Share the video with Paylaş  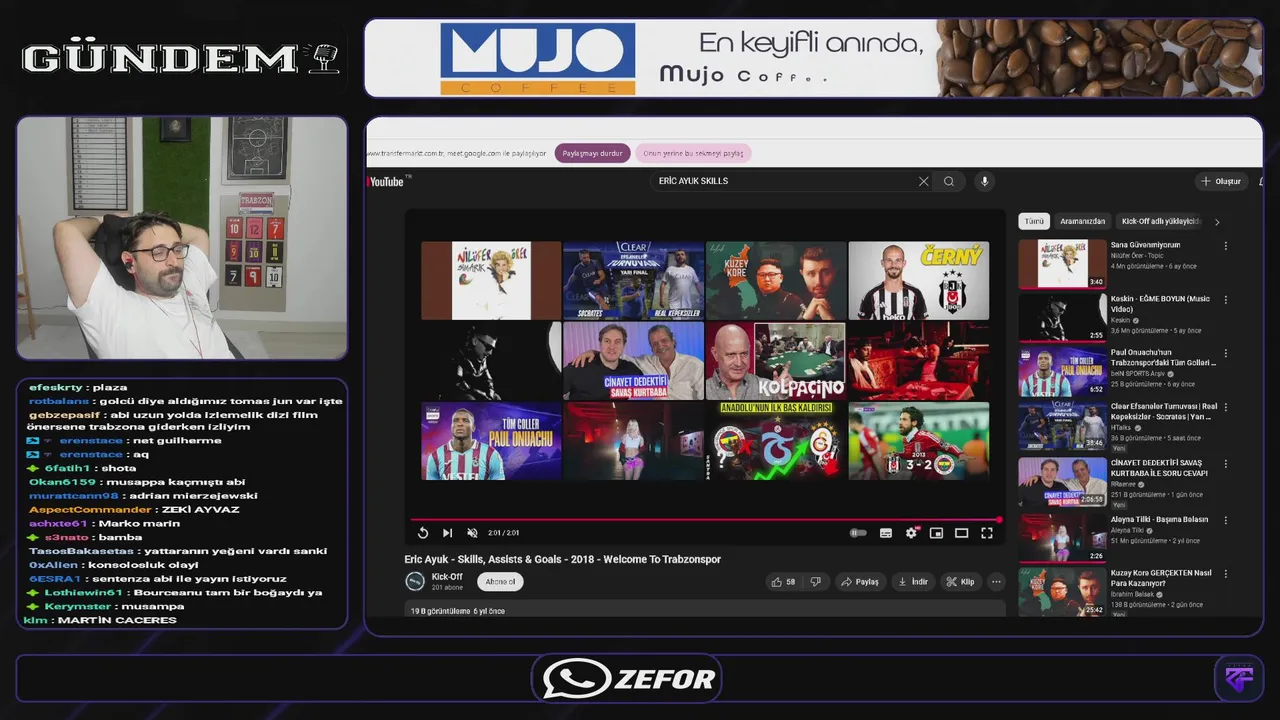(860, 581)
